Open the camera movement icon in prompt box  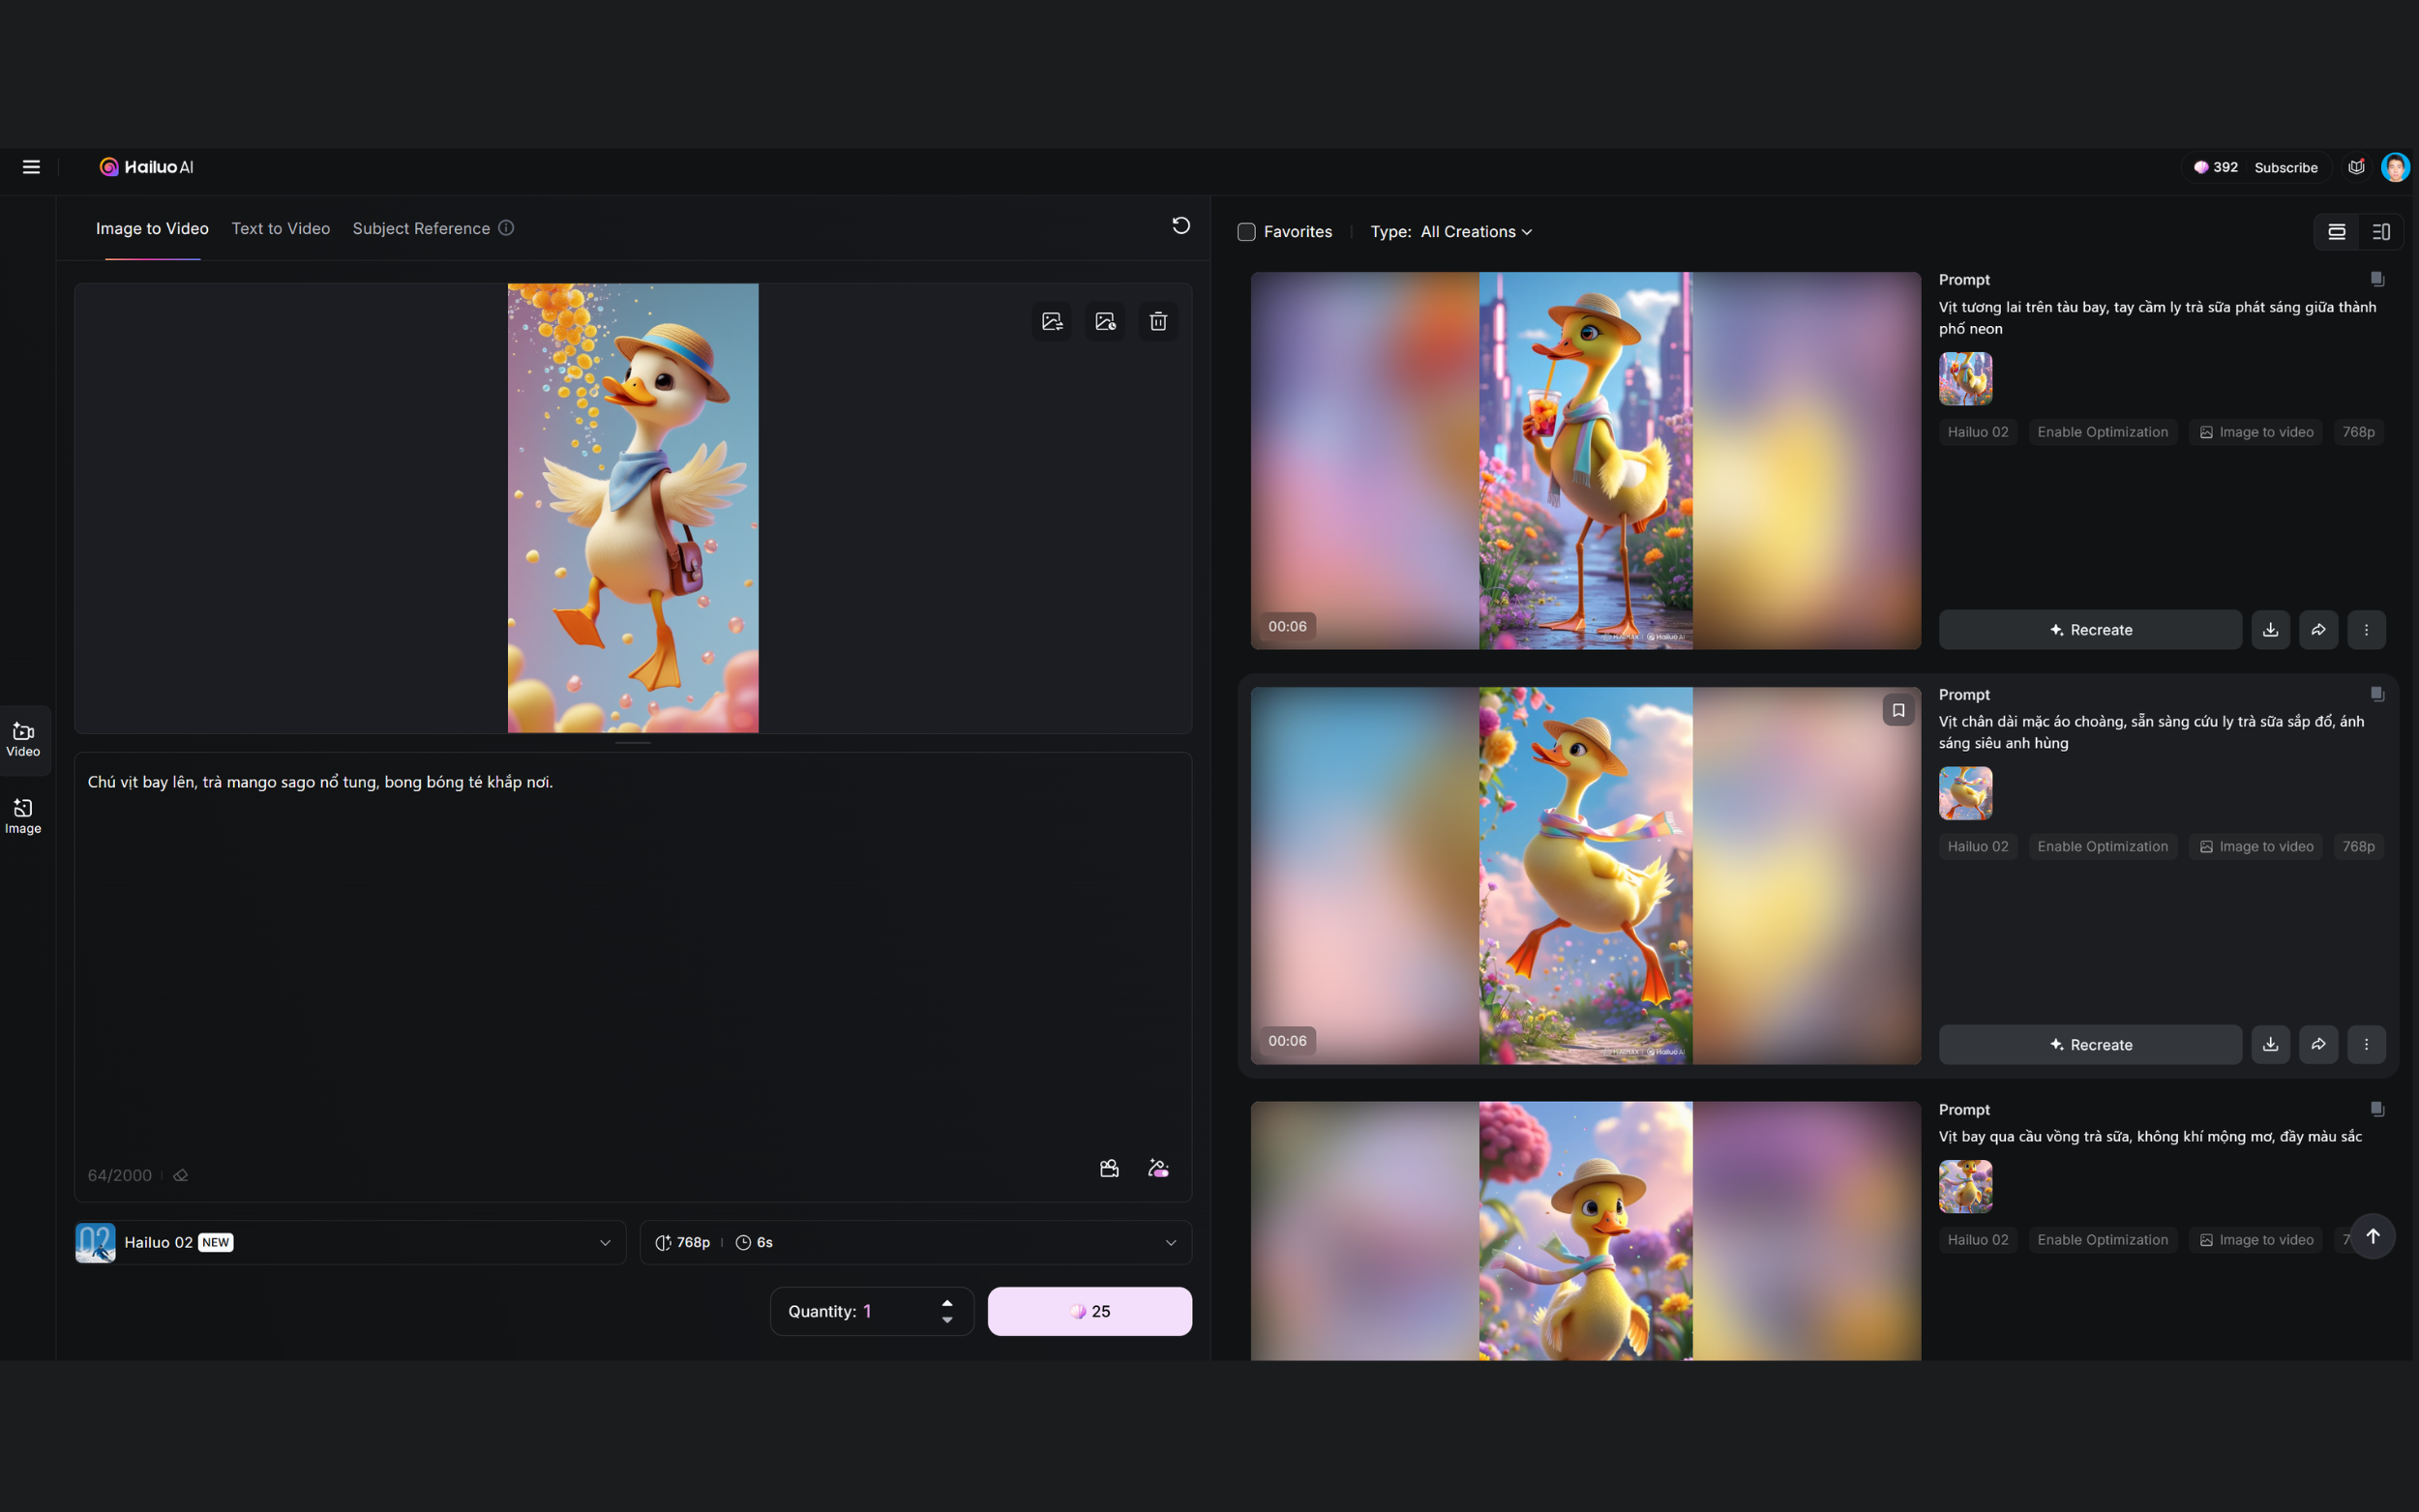[1109, 1168]
